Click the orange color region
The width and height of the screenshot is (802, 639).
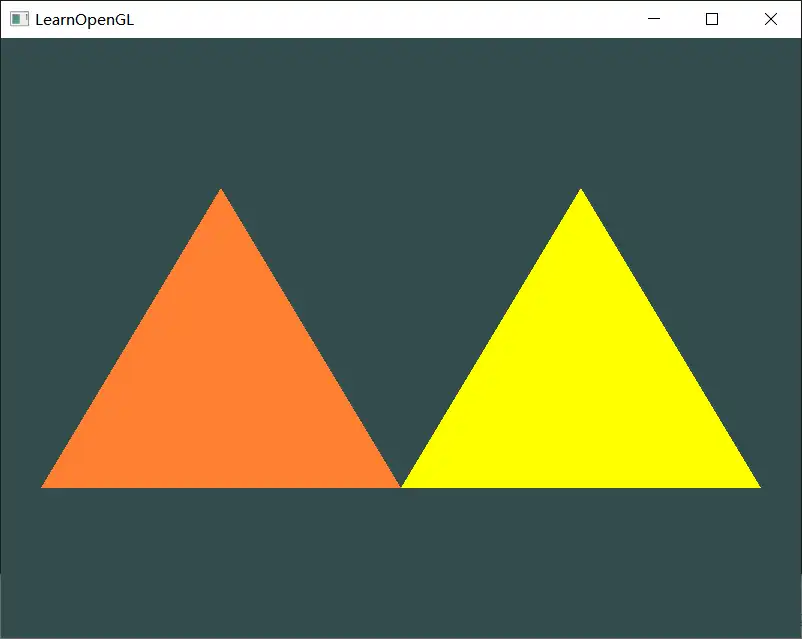(220, 400)
